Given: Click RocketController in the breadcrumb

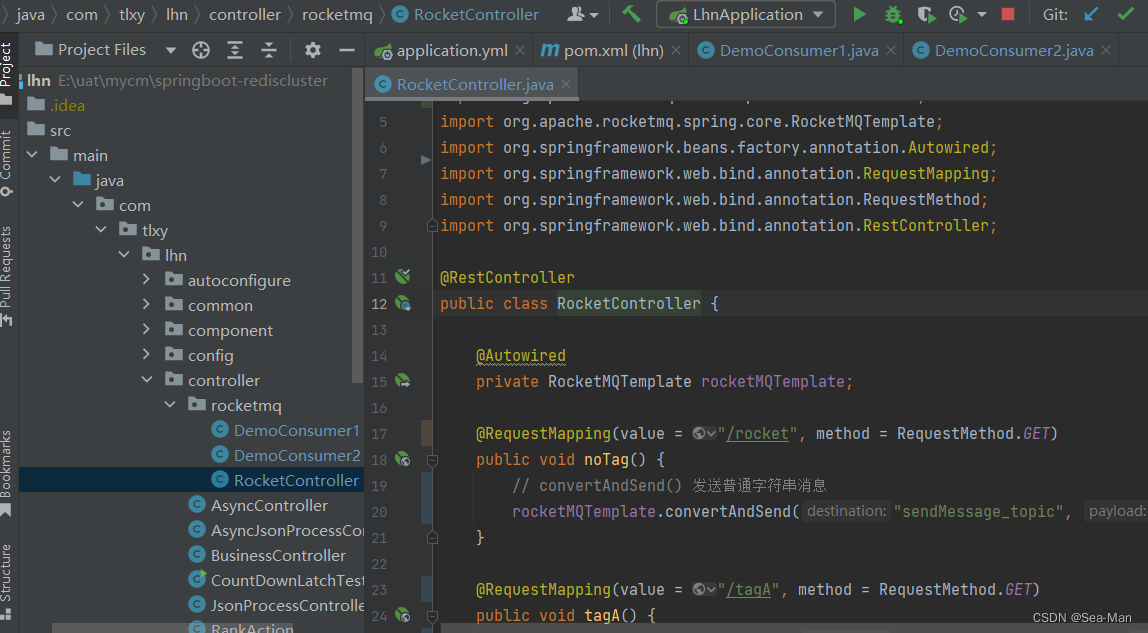Looking at the screenshot, I should [x=466, y=15].
